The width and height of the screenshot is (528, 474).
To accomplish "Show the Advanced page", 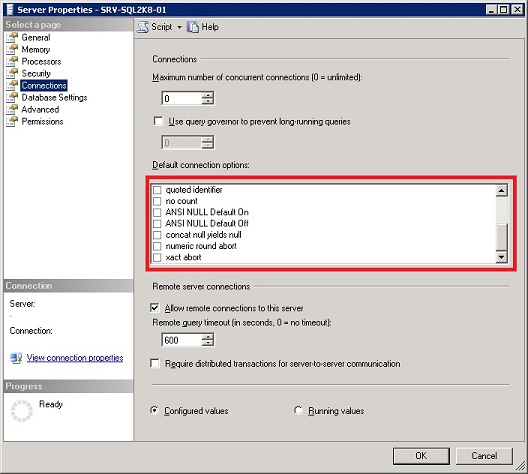I will (40, 109).
